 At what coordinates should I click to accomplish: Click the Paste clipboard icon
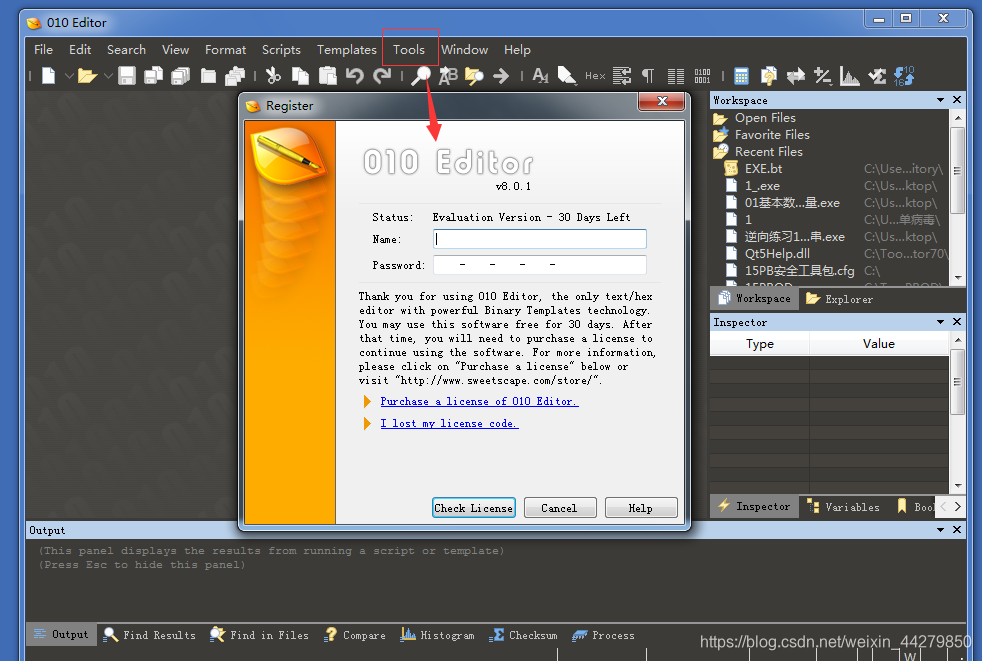tap(328, 76)
